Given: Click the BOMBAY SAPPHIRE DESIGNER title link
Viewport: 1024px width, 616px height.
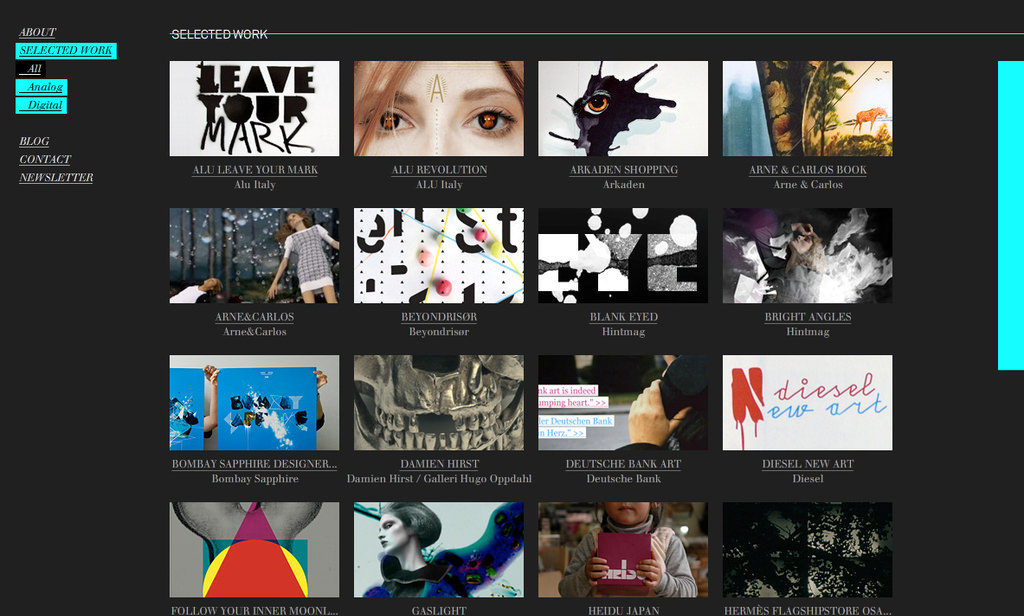Looking at the screenshot, I should [255, 464].
